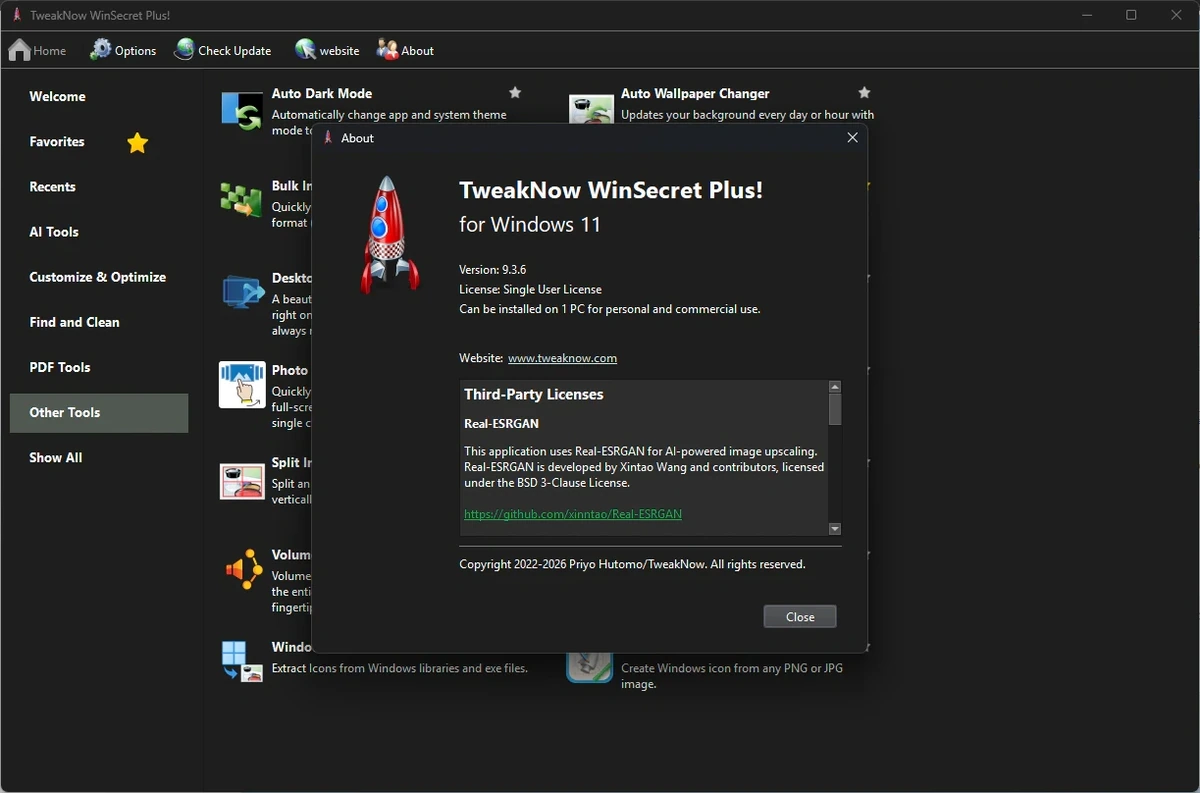Click the licenses scrollbar up arrow
Viewport: 1200px width, 793px height.
(x=835, y=387)
